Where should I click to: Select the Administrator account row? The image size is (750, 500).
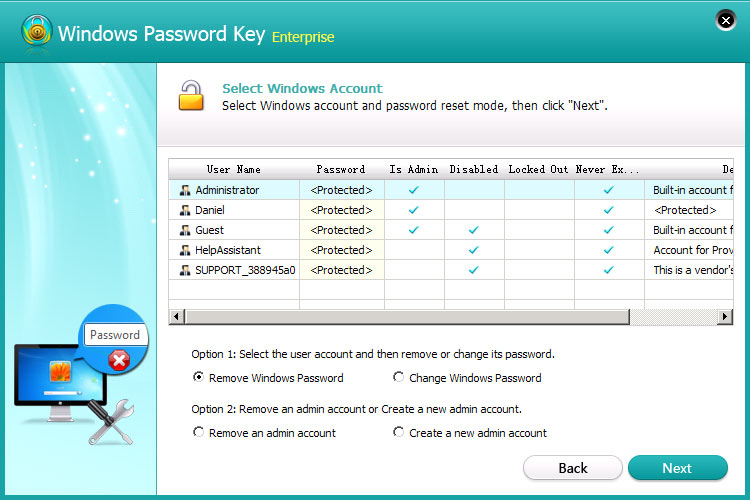pyautogui.click(x=451, y=190)
